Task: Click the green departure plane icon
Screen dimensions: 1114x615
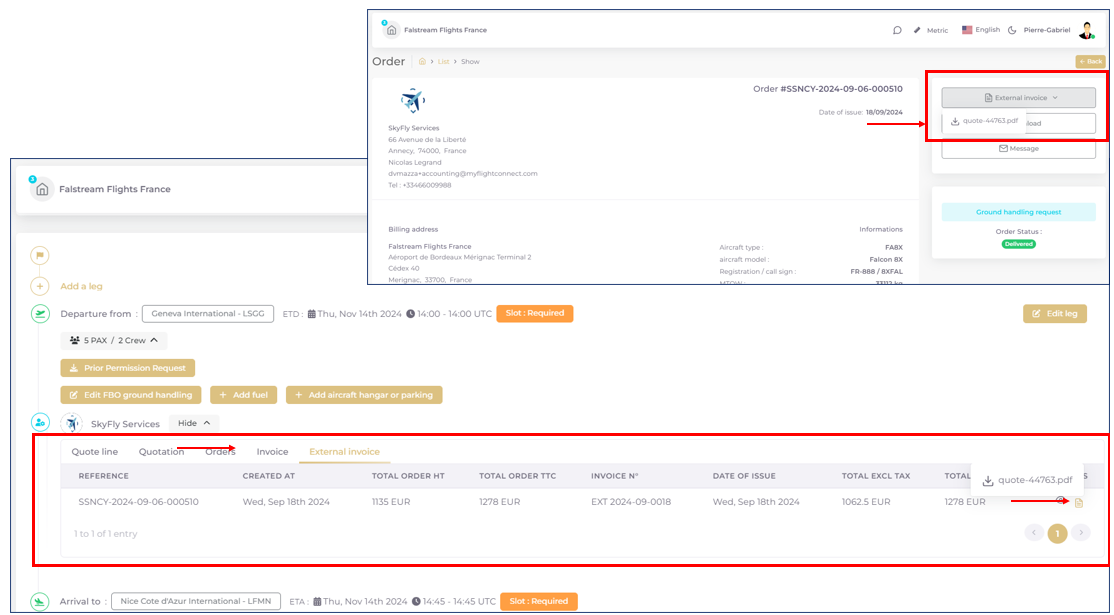Action: point(40,314)
